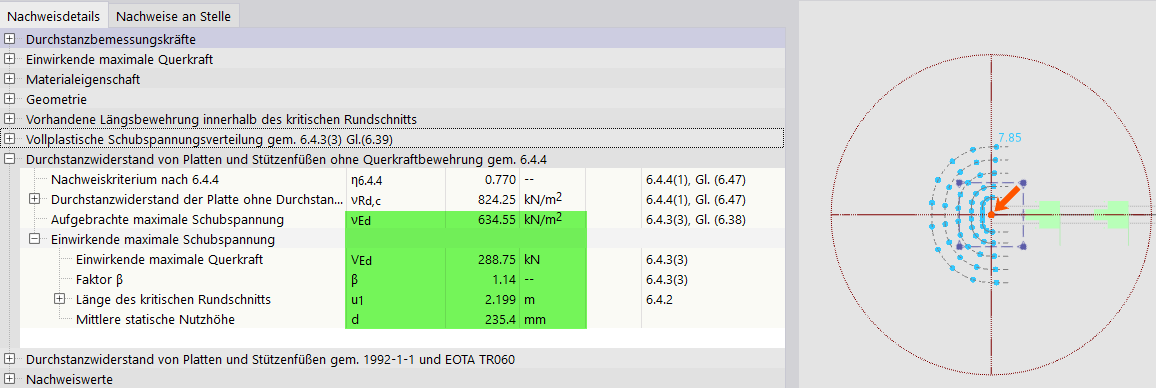This screenshot has height=388, width=1156.
Task: Select the Nachweiskriterium nach 6.4.4 row
Action: [x=403, y=179]
